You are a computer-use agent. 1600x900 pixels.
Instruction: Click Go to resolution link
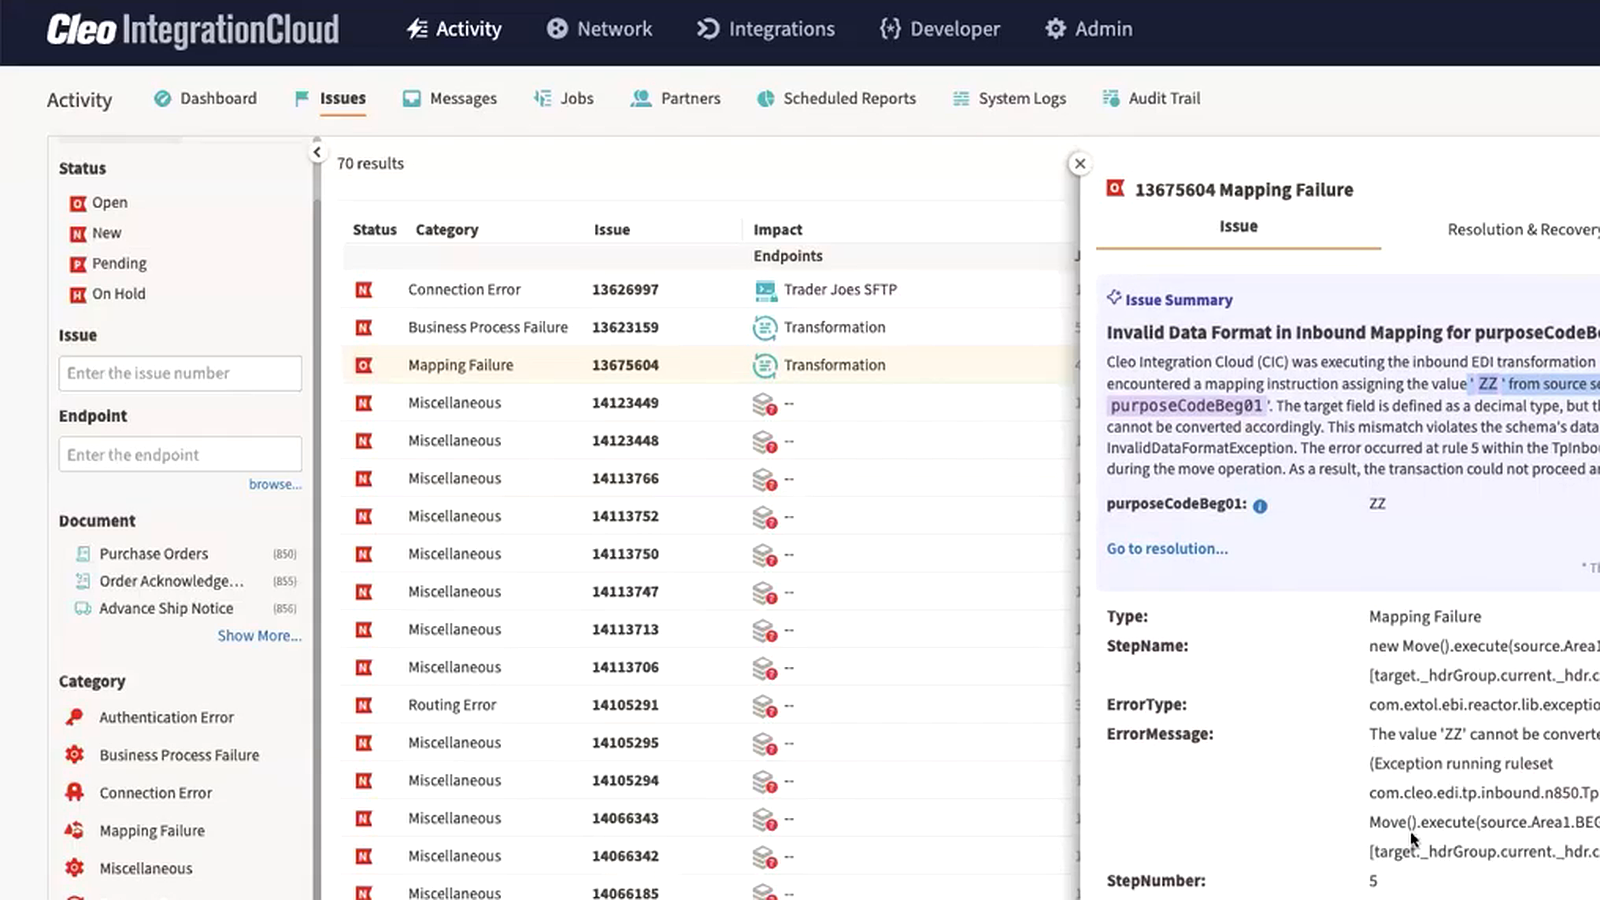(1167, 548)
